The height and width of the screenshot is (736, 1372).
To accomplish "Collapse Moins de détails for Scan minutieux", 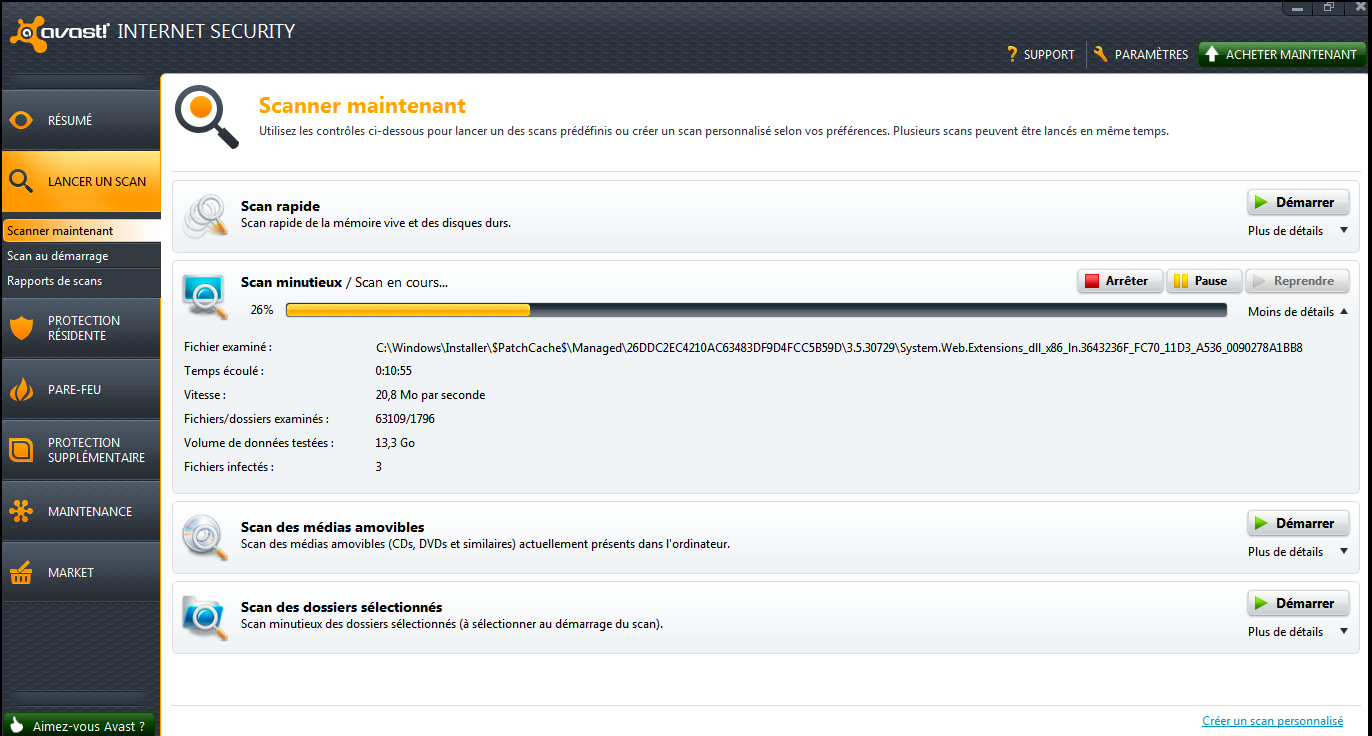I will click(x=1297, y=312).
